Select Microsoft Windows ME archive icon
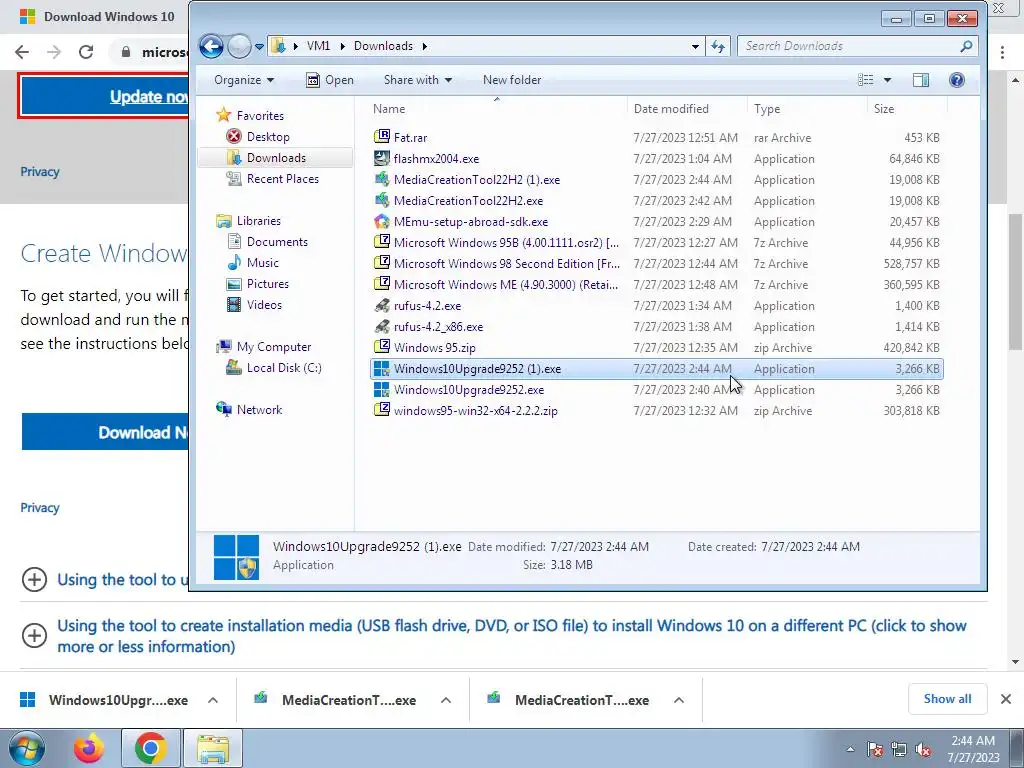Screen dimensions: 1024x768 coord(381,284)
